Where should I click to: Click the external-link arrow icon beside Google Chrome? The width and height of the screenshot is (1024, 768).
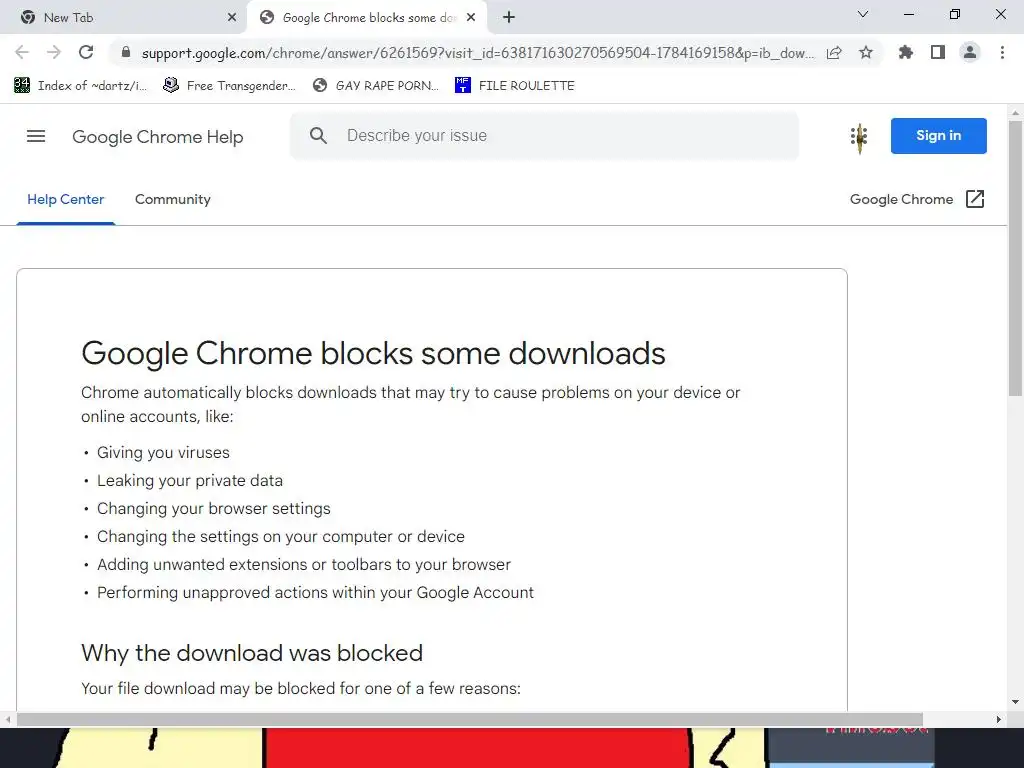pyautogui.click(x=975, y=199)
